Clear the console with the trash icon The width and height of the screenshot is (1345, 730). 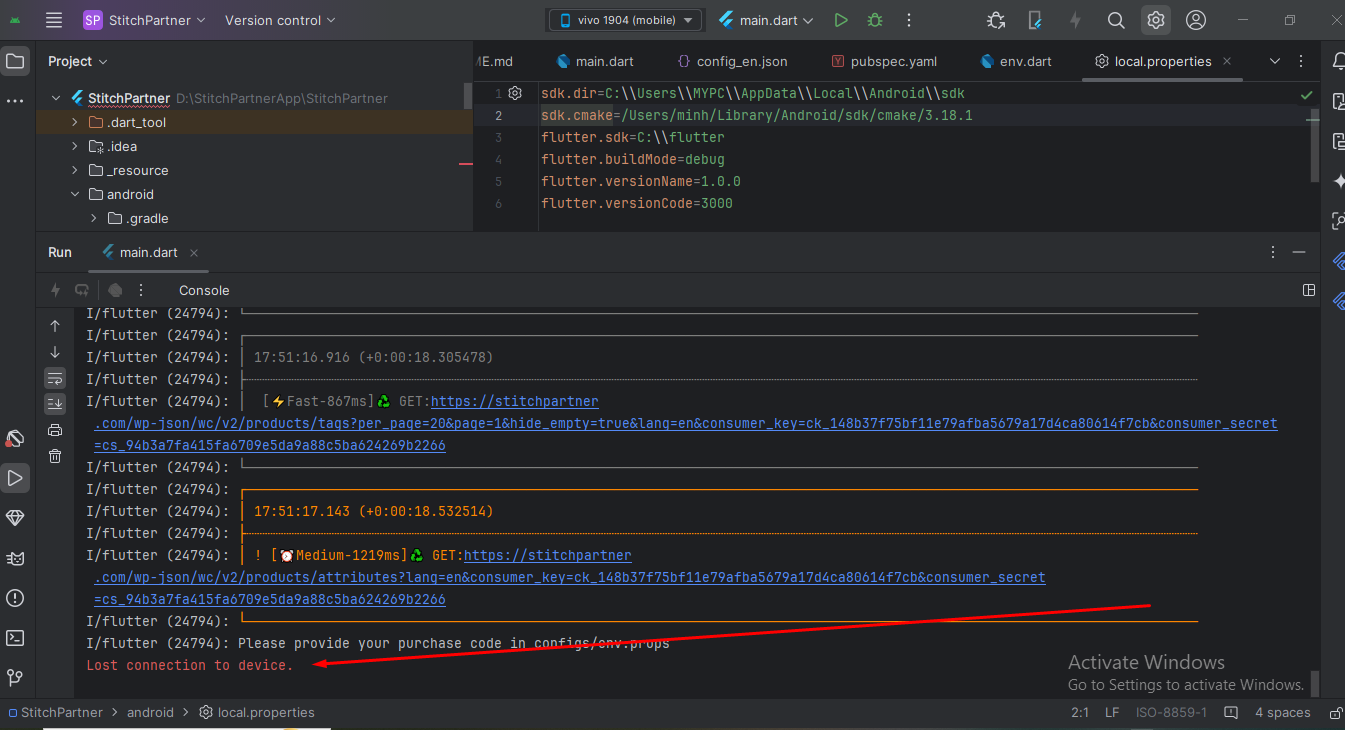(55, 456)
